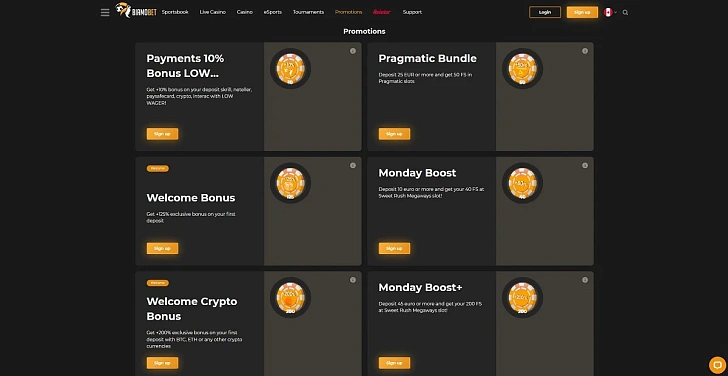Open the search magnifier icon

(x=625, y=13)
